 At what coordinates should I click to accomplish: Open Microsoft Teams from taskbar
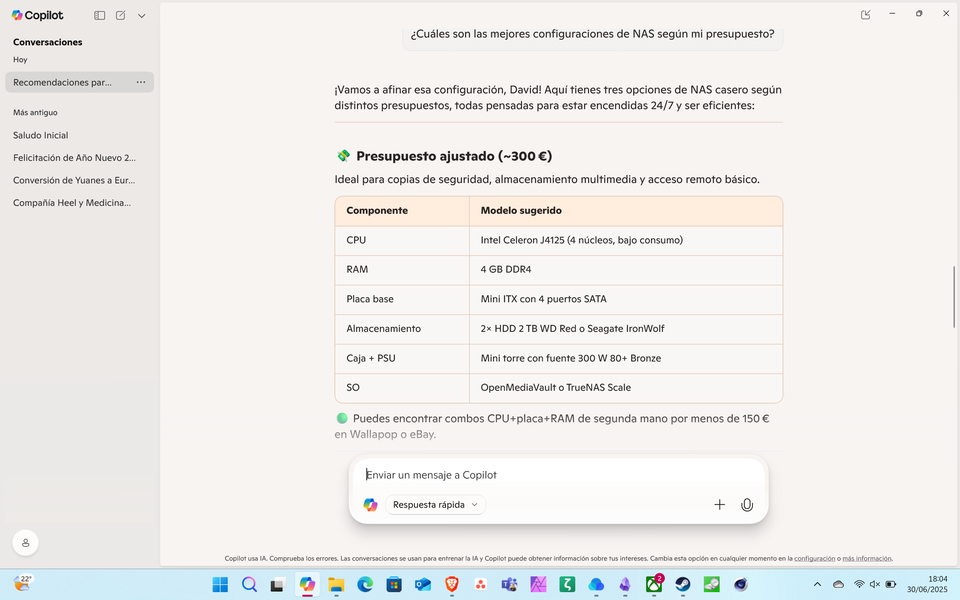click(509, 585)
